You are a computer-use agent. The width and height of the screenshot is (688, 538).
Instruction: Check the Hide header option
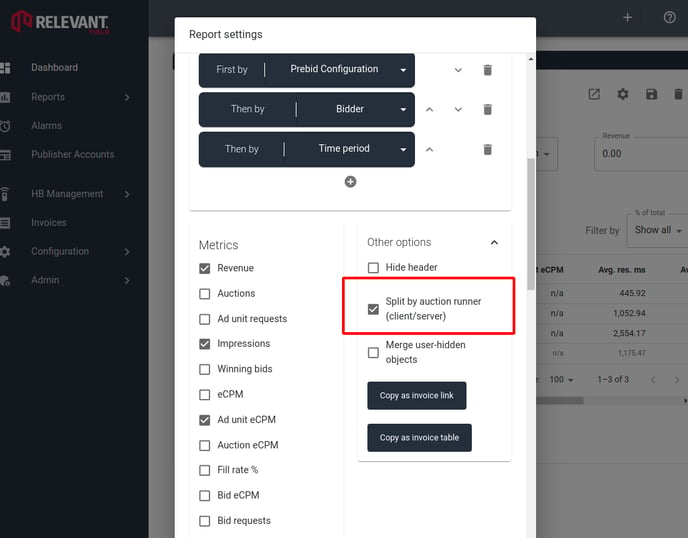point(373,268)
